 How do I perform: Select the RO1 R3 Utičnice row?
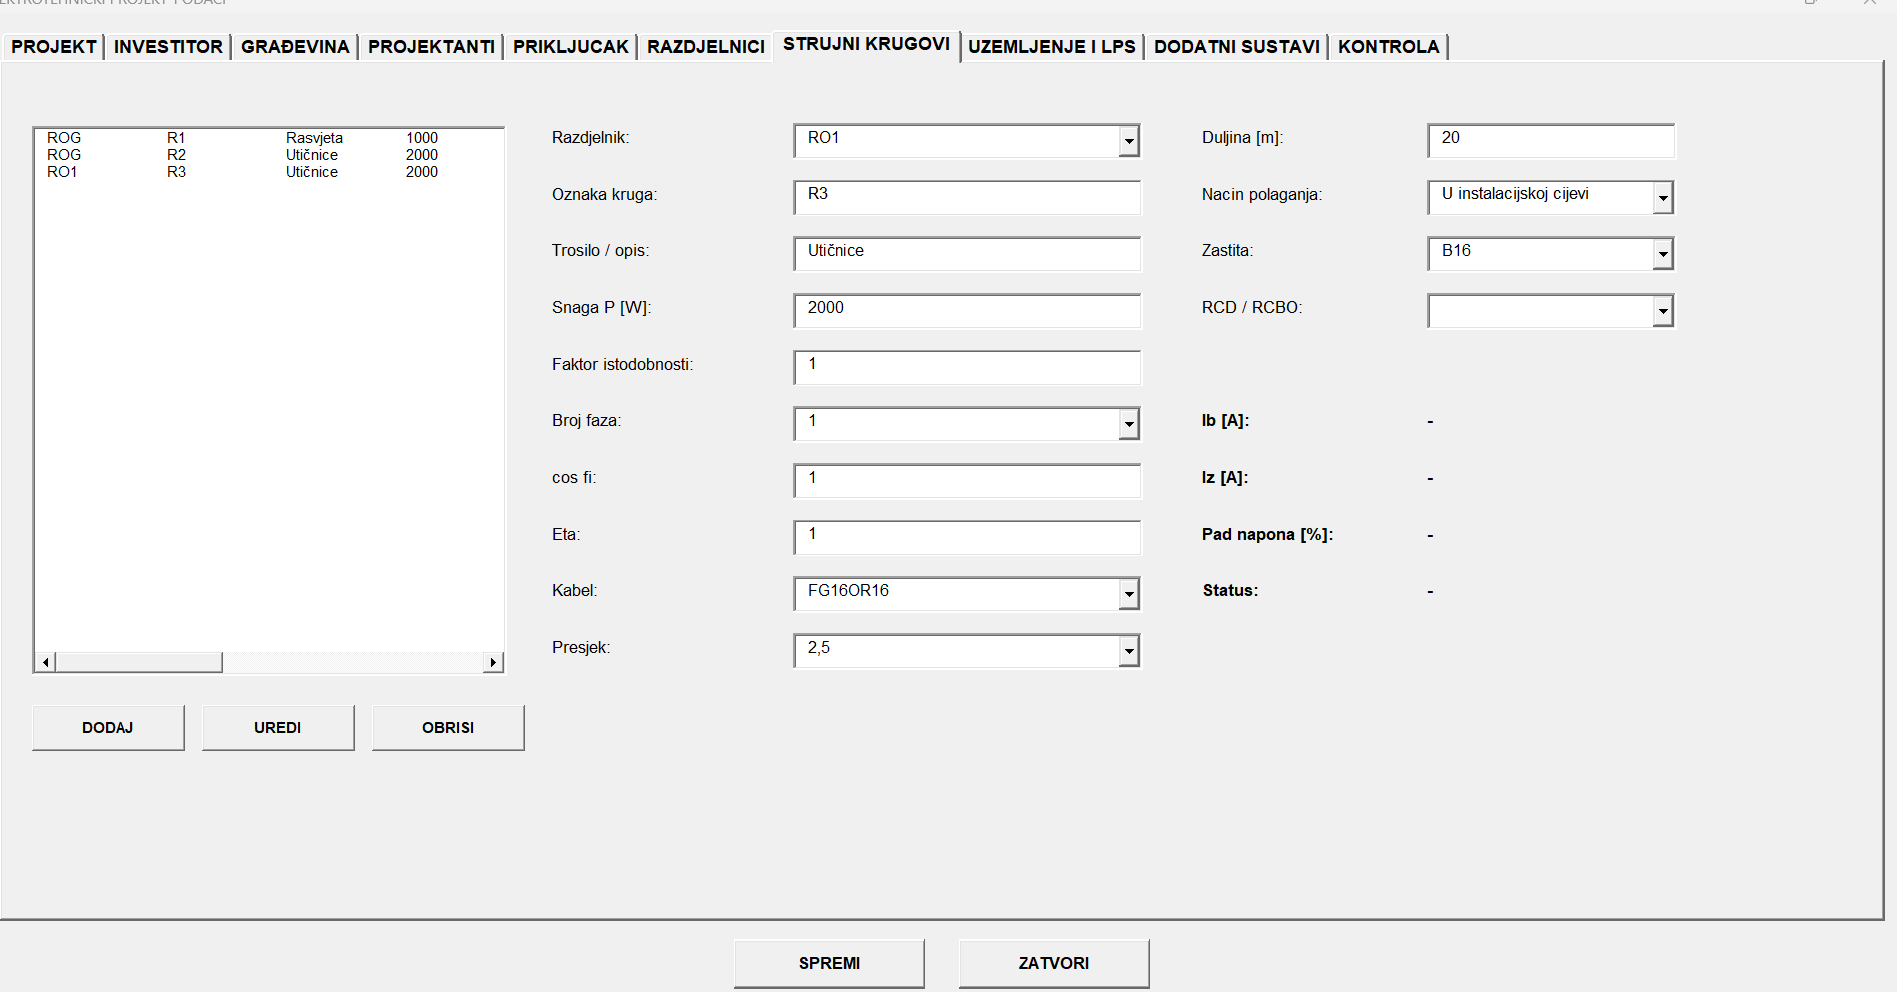tap(268, 172)
